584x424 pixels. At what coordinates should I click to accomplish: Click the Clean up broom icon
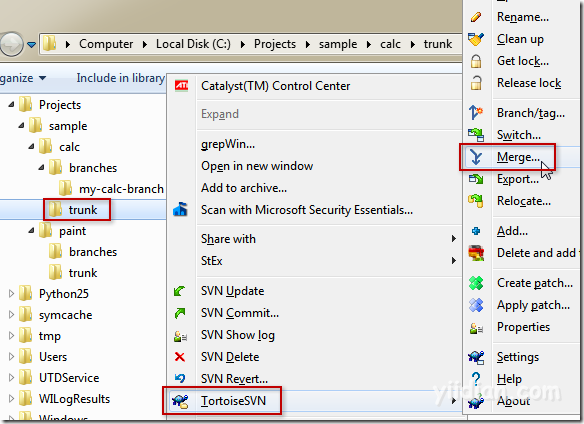[476, 39]
